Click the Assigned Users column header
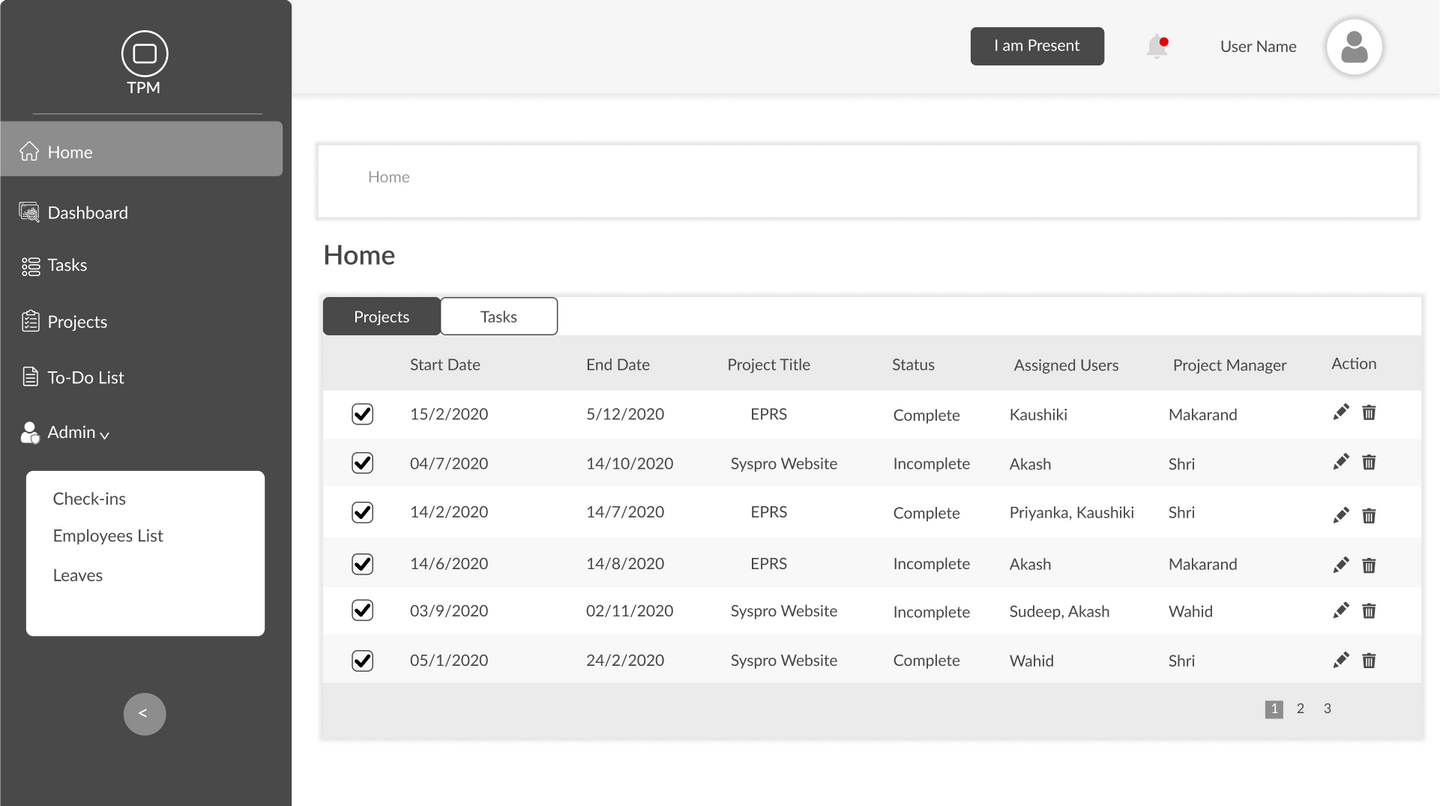This screenshot has height=806, width=1440. pos(1066,365)
